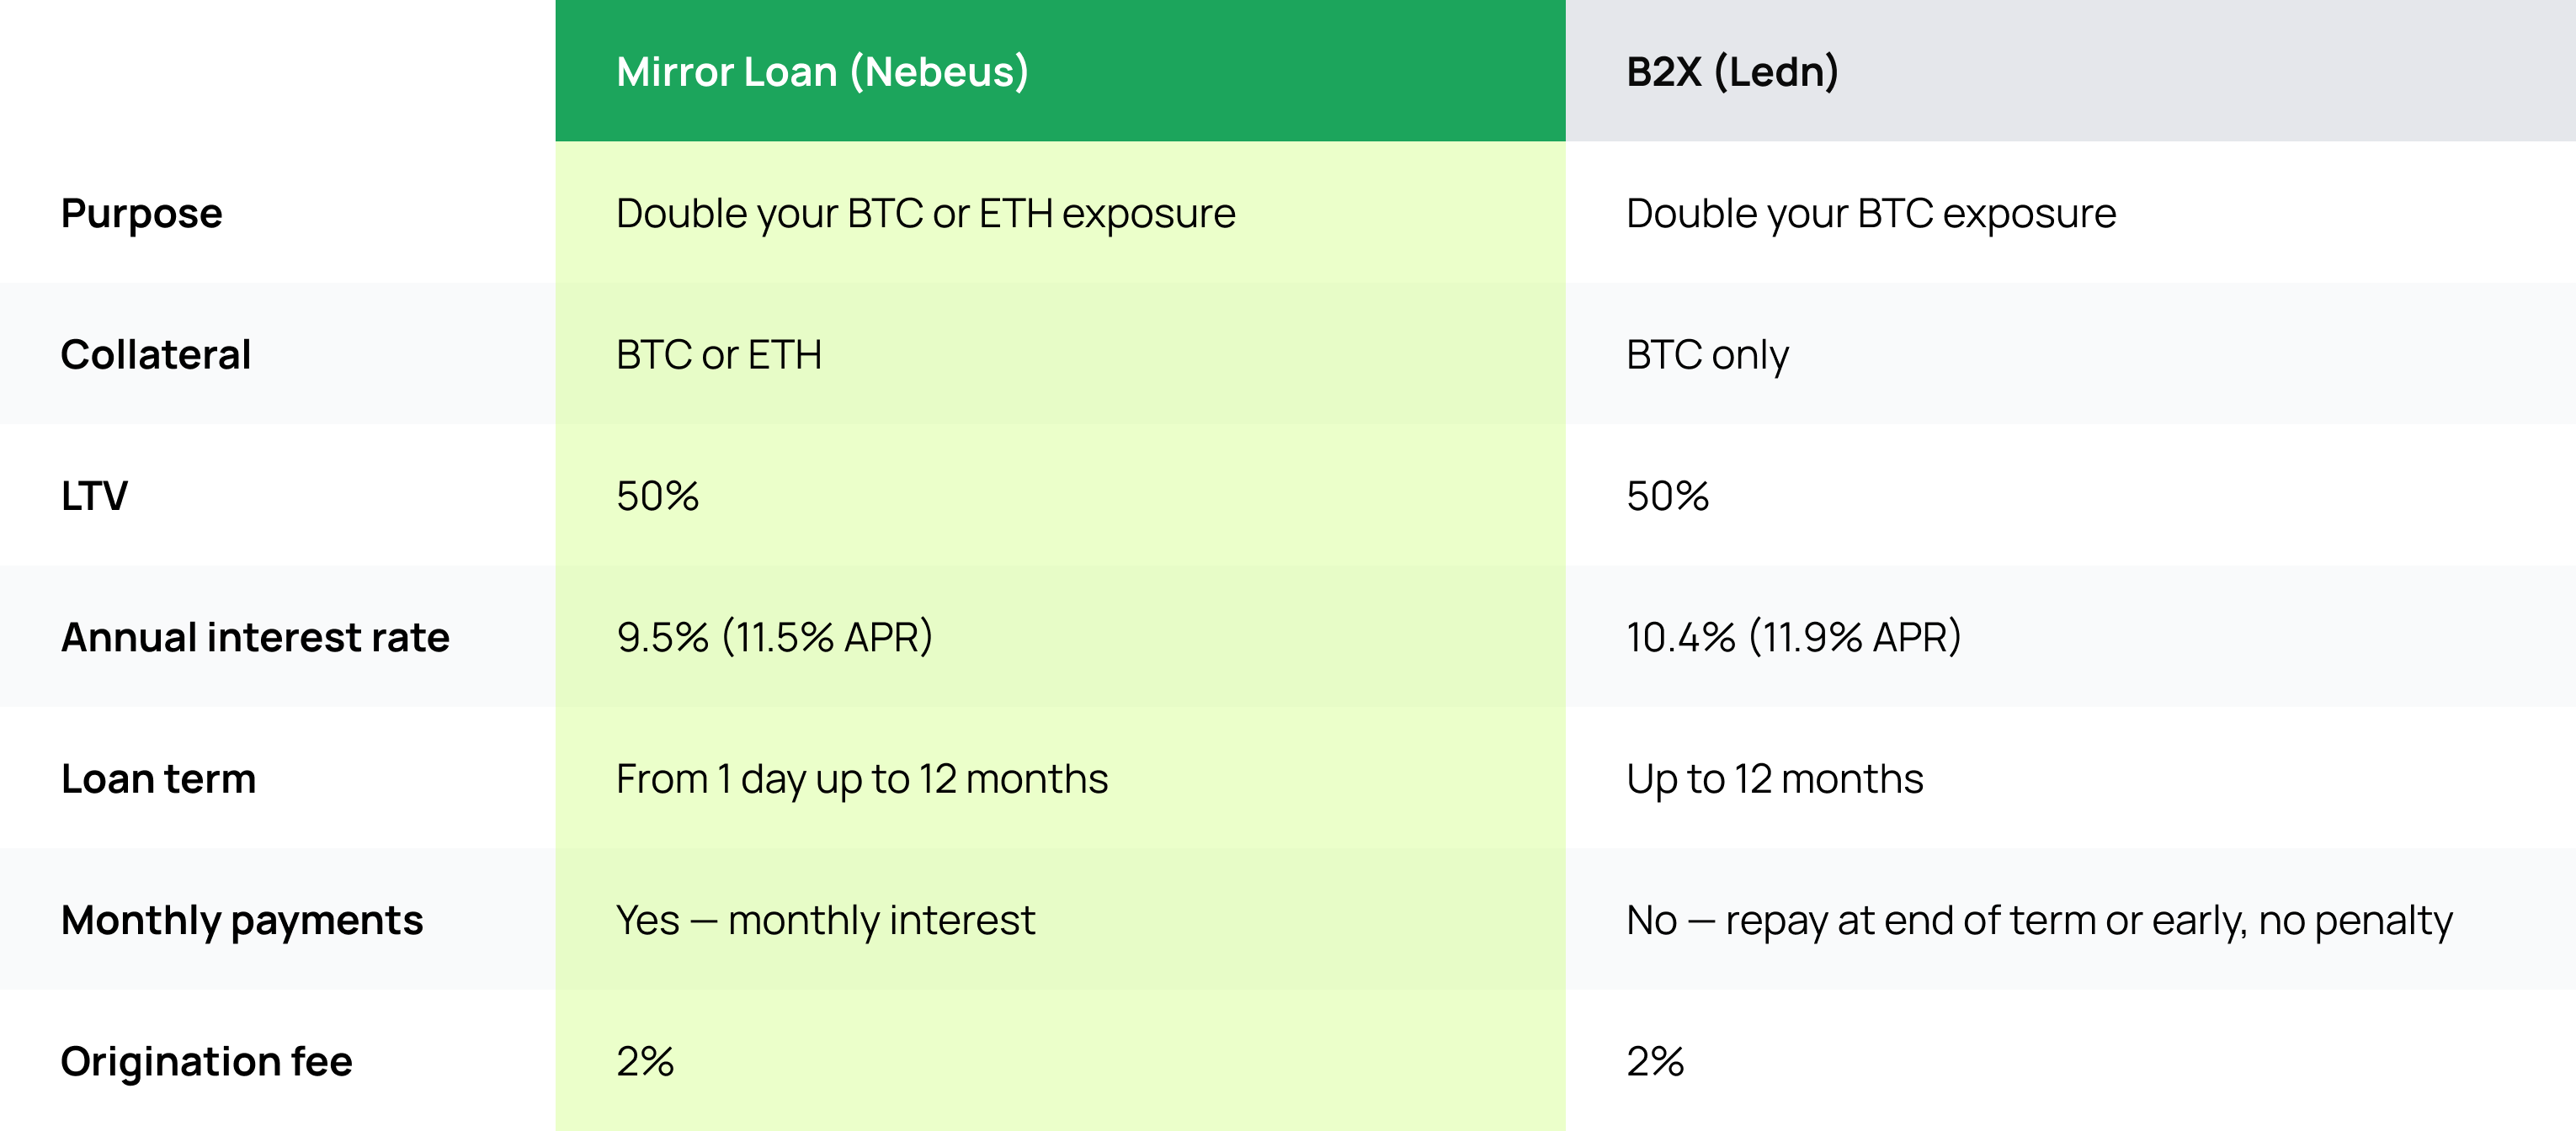The width and height of the screenshot is (2576, 1131).
Task: Click "Double your BTC or ETH exposure" cell
Action: 925,214
